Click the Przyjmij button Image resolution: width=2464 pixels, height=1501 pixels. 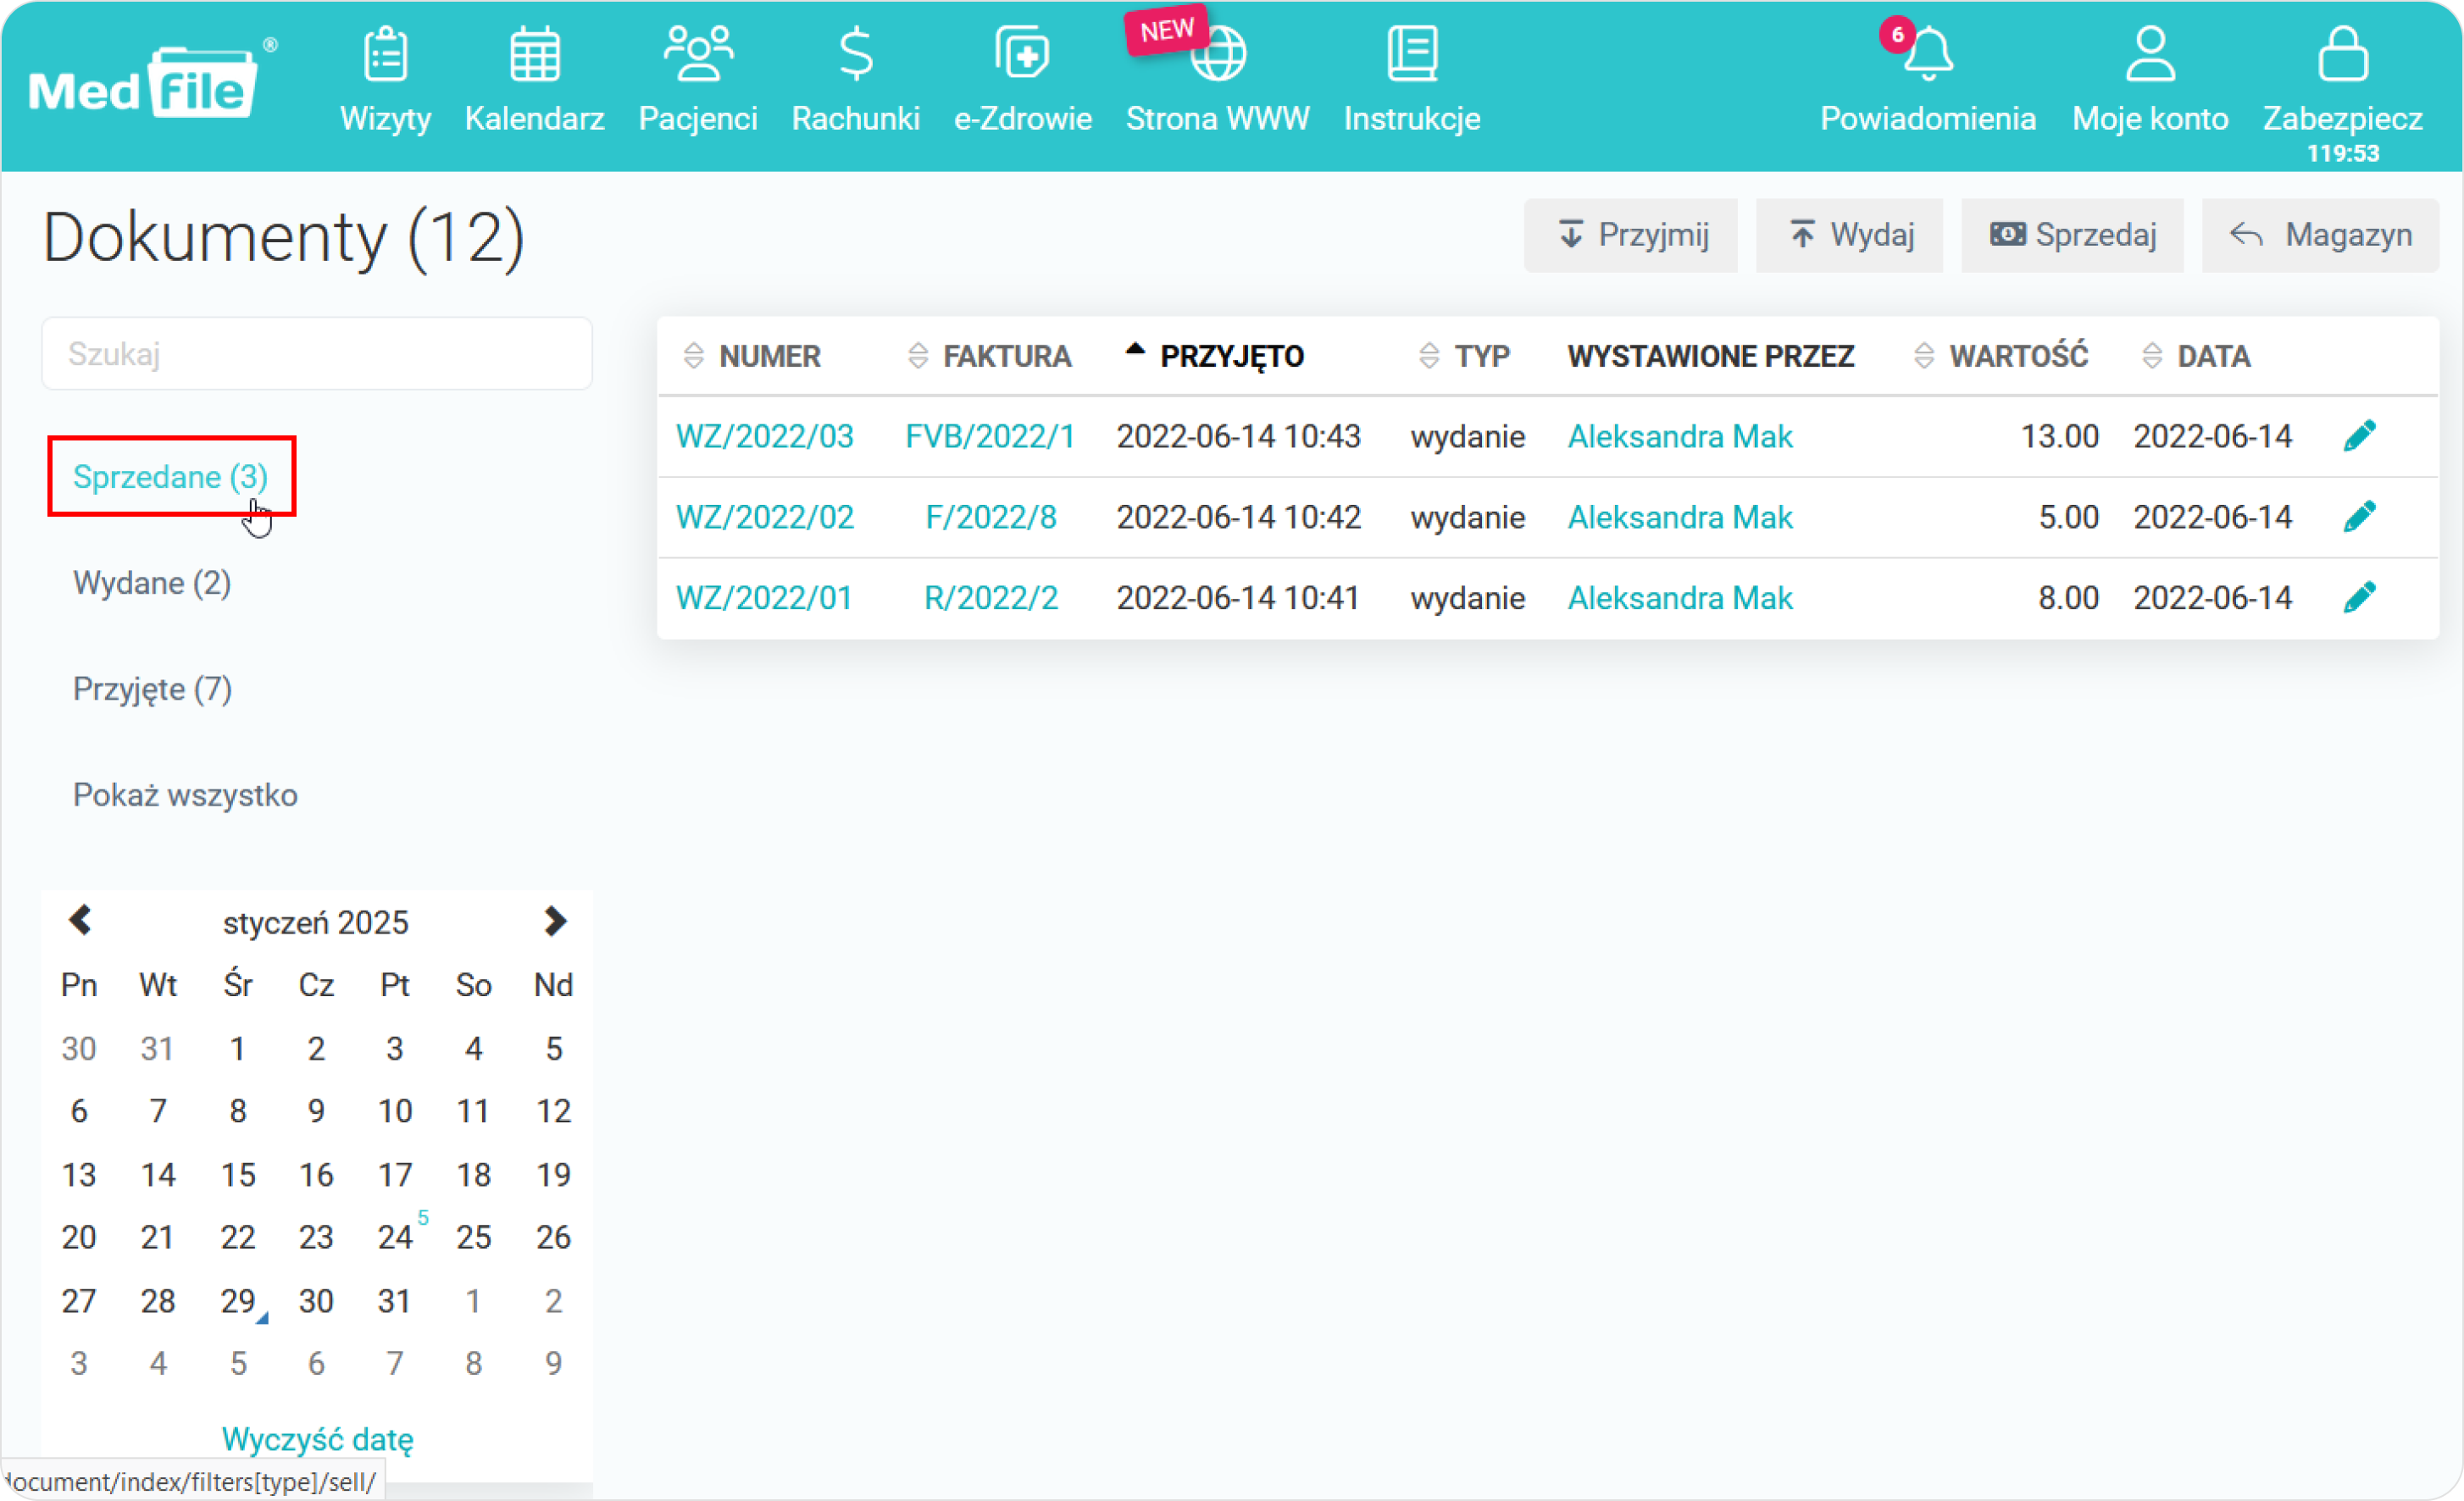pyautogui.click(x=1631, y=235)
